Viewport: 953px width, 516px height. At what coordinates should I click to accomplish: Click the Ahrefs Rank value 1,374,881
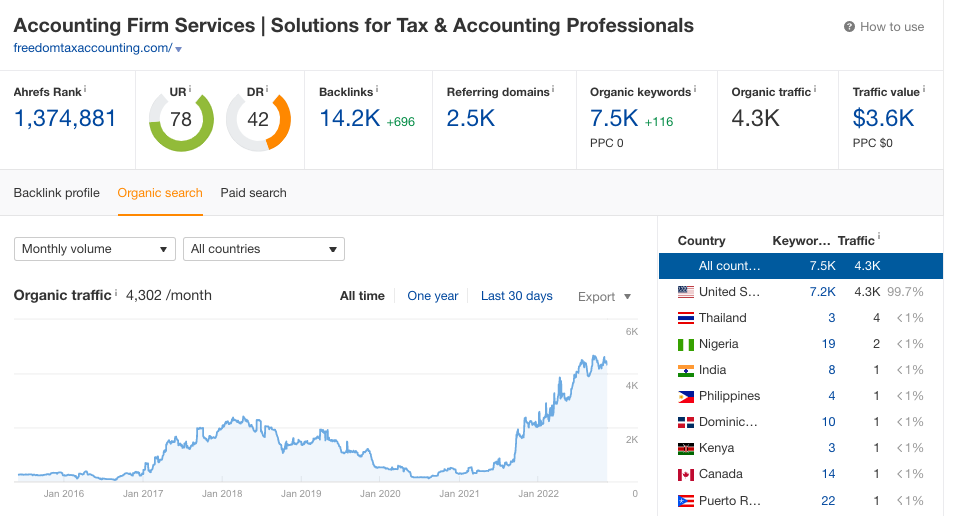(65, 119)
